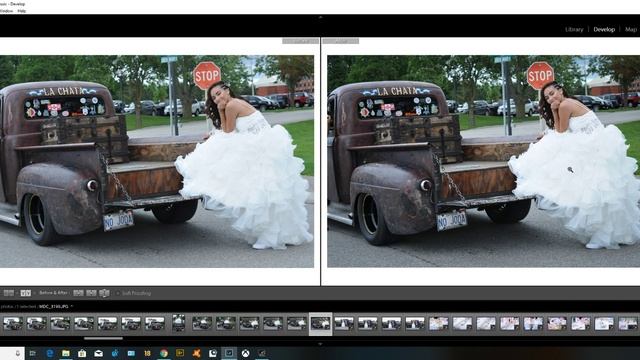
Task: Open the taskbar icon showing 18
Action: 147,353
